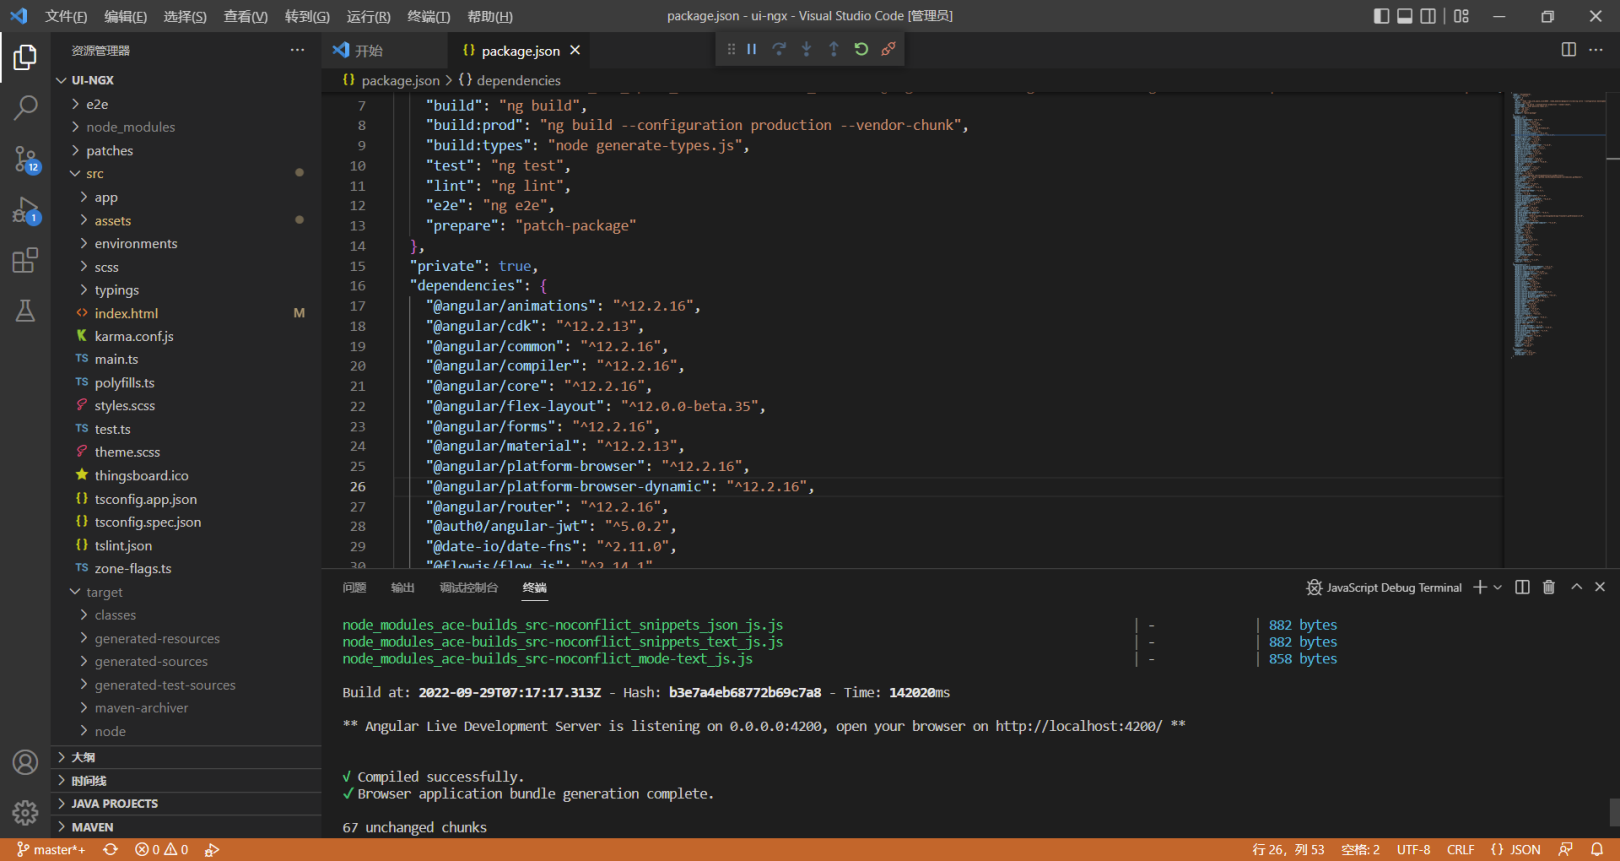Switch to the 问题 panel tab

pyautogui.click(x=354, y=588)
